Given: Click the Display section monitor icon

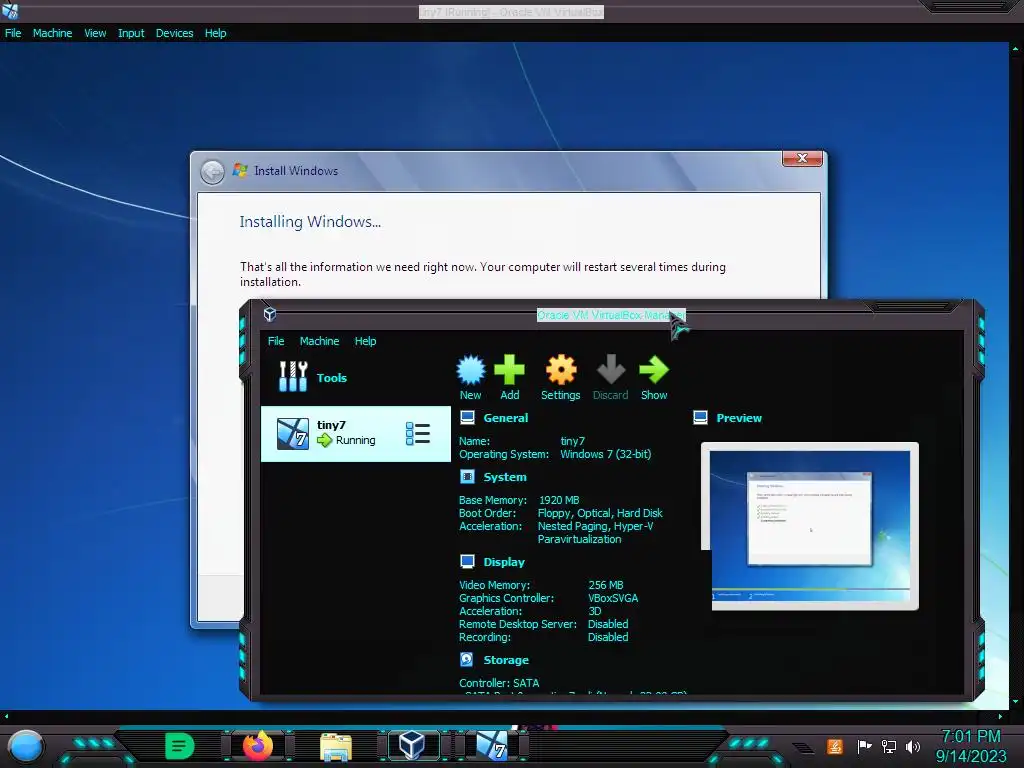Looking at the screenshot, I should [468, 562].
